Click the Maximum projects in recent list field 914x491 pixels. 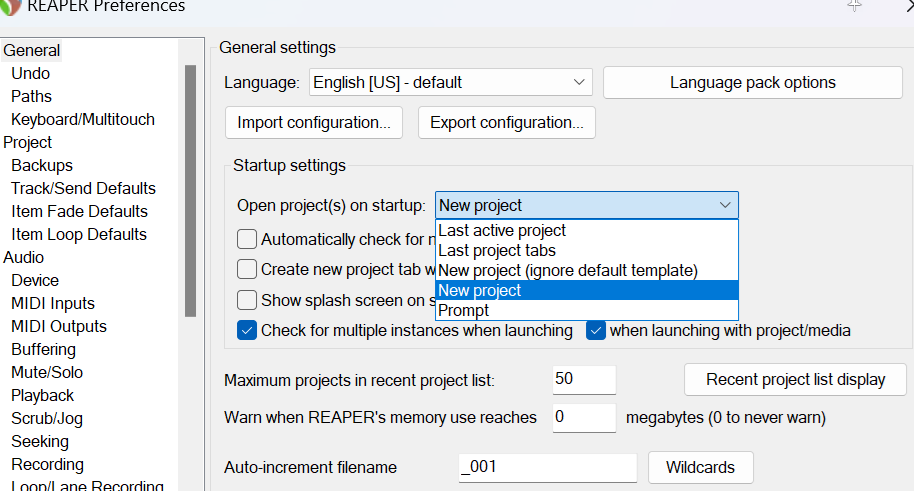[x=584, y=380]
